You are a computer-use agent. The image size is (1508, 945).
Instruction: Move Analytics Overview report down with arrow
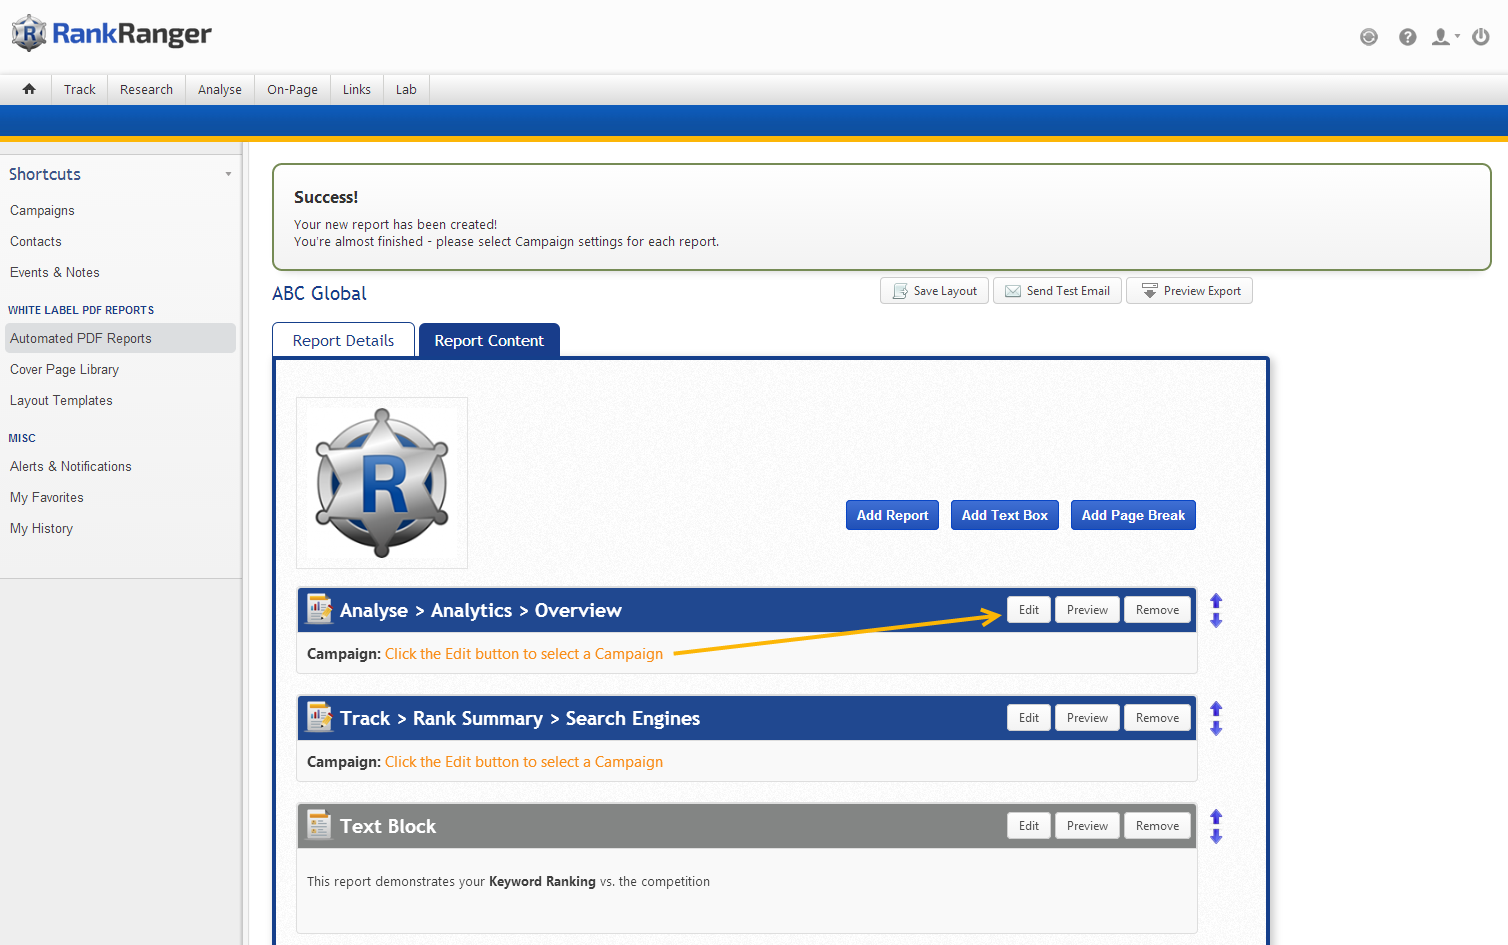pos(1216,621)
